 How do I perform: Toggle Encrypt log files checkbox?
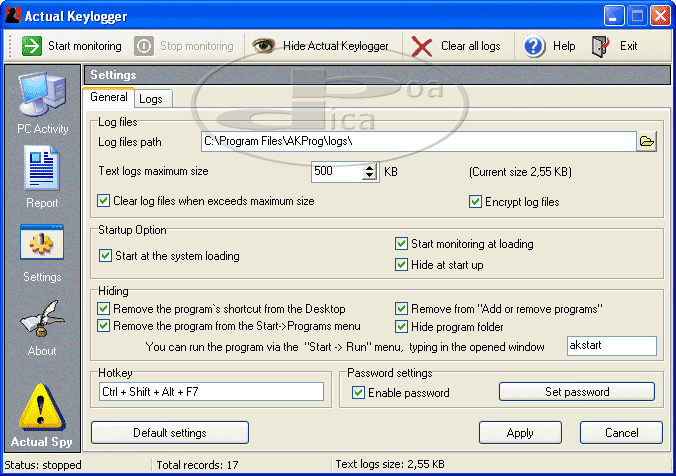(x=476, y=202)
